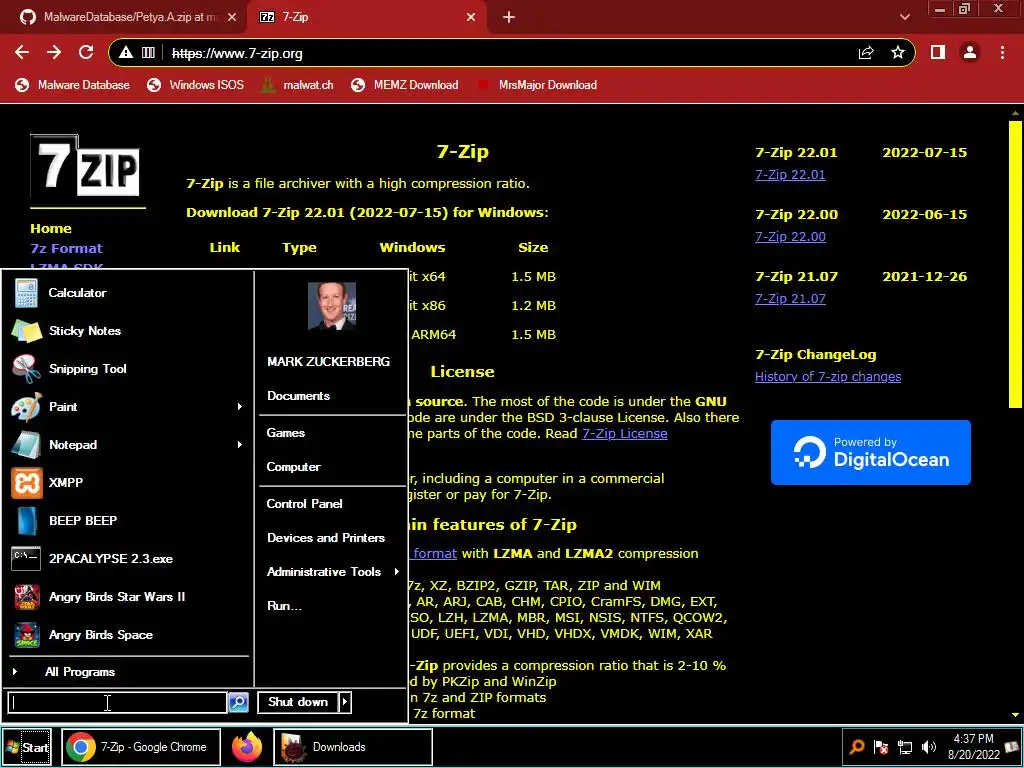Follow the 7-Zip License link
The height and width of the screenshot is (768, 1024).
[x=624, y=434]
